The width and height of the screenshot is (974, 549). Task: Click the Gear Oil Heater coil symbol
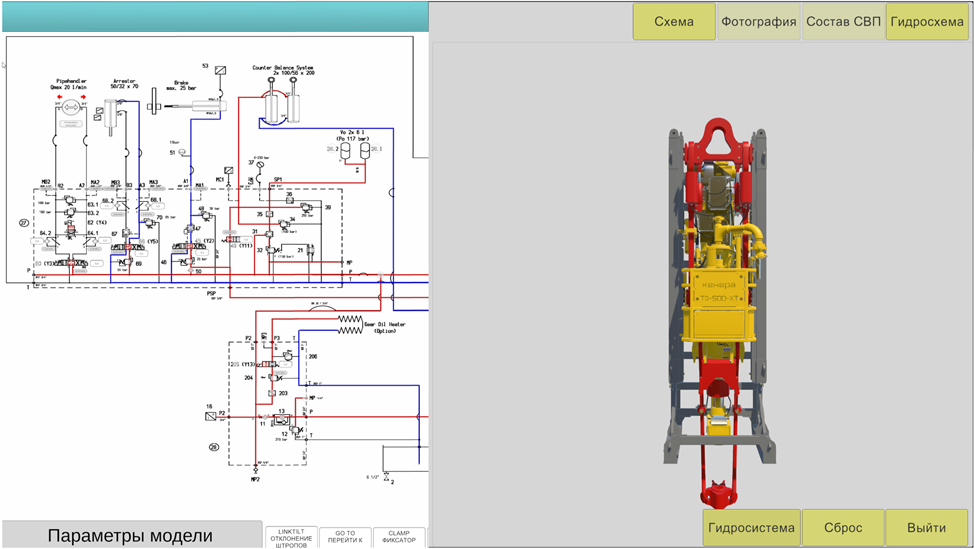(350, 323)
